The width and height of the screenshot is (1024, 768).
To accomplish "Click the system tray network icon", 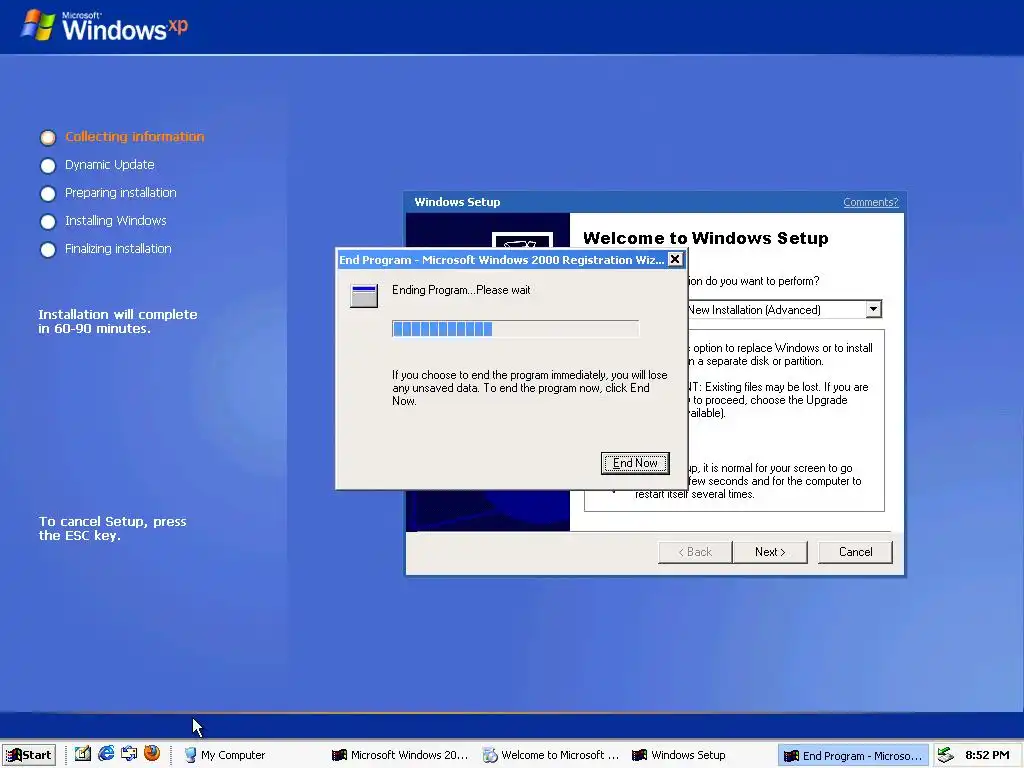I will pos(945,756).
